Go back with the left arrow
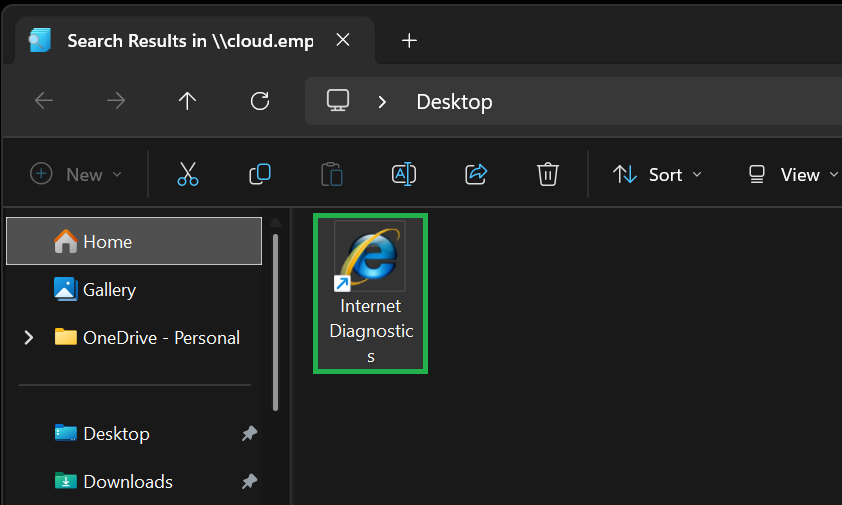The width and height of the screenshot is (842, 505). point(44,100)
